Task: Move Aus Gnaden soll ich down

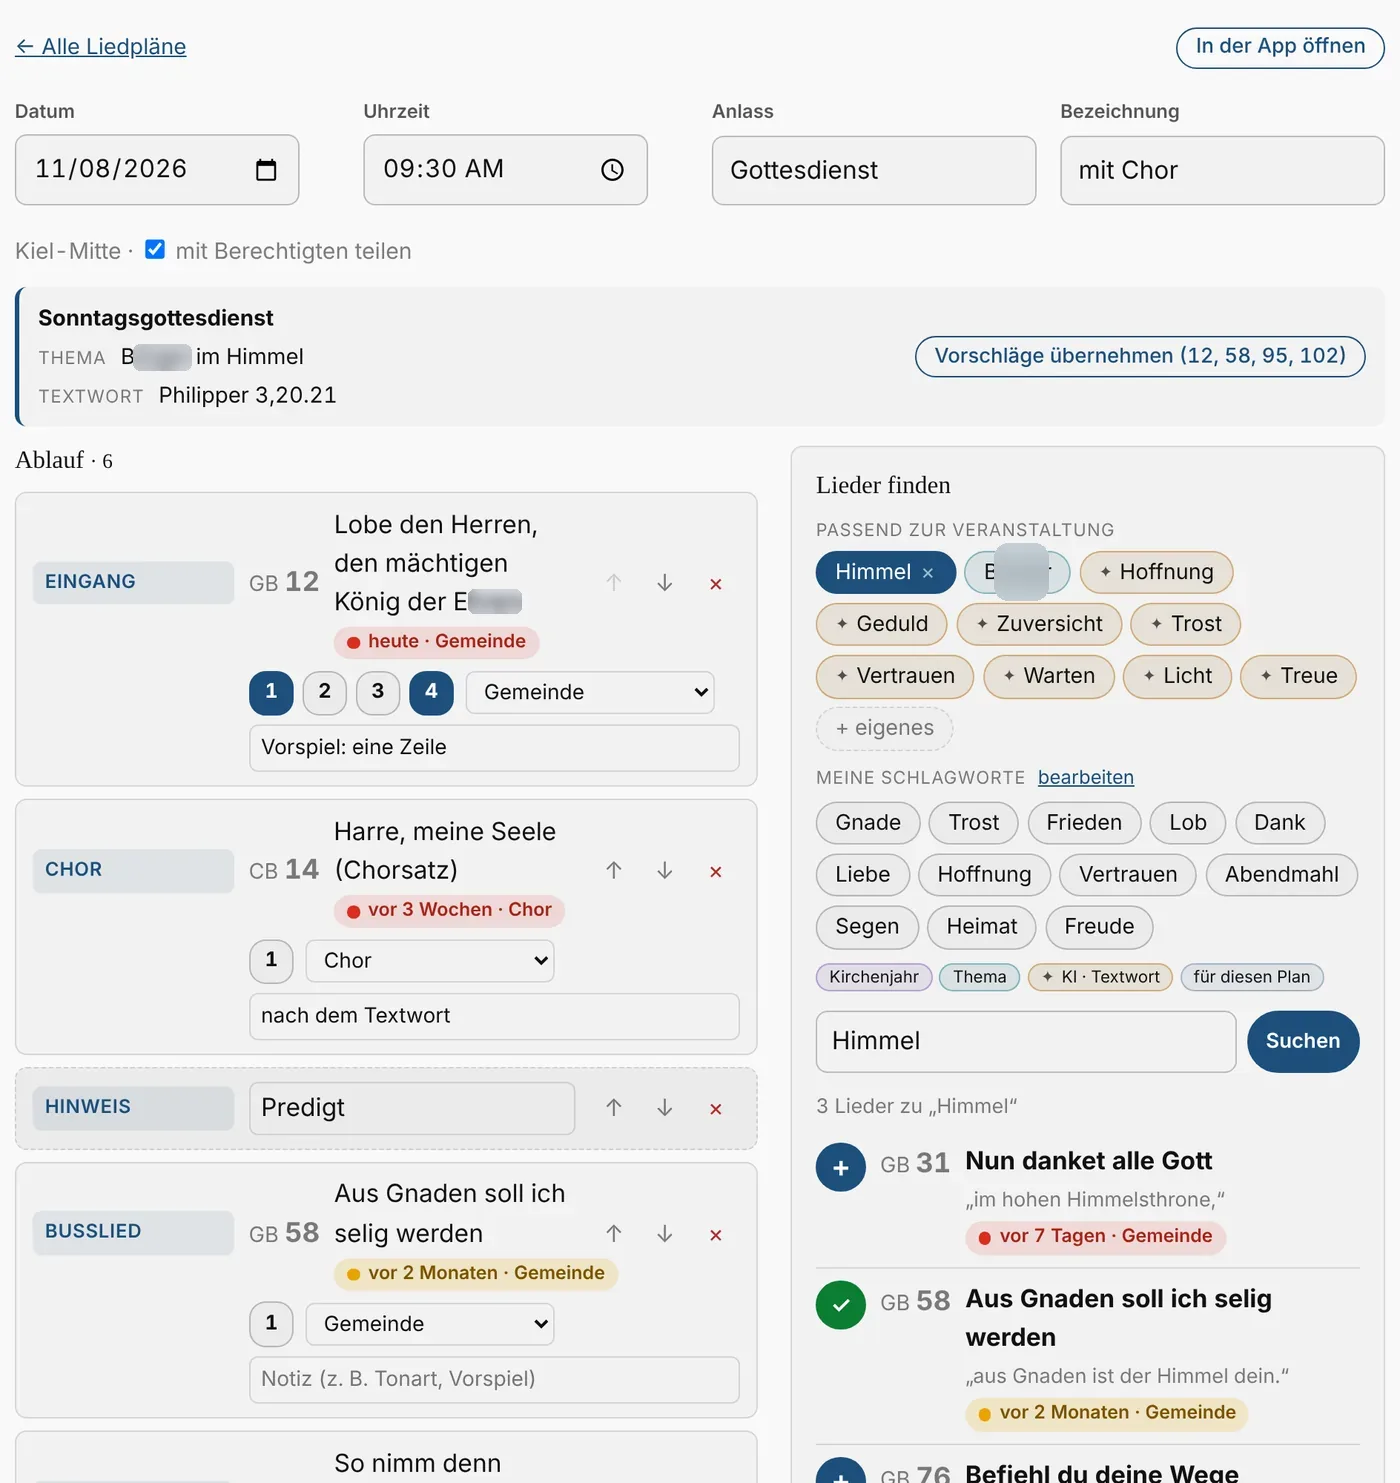Action: (x=665, y=1234)
